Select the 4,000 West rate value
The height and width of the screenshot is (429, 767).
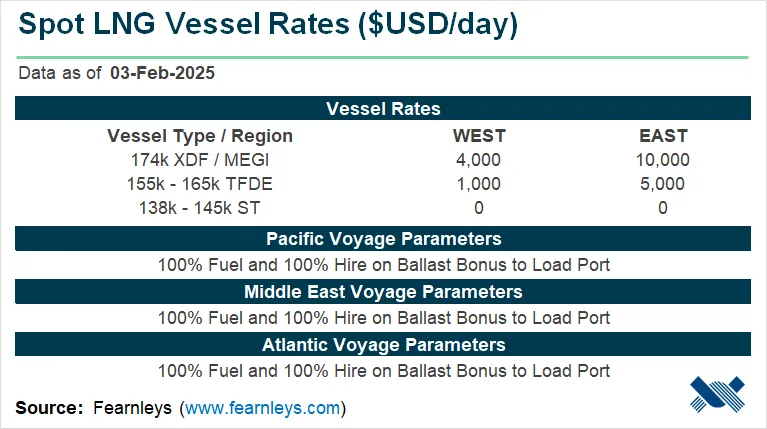pos(479,159)
